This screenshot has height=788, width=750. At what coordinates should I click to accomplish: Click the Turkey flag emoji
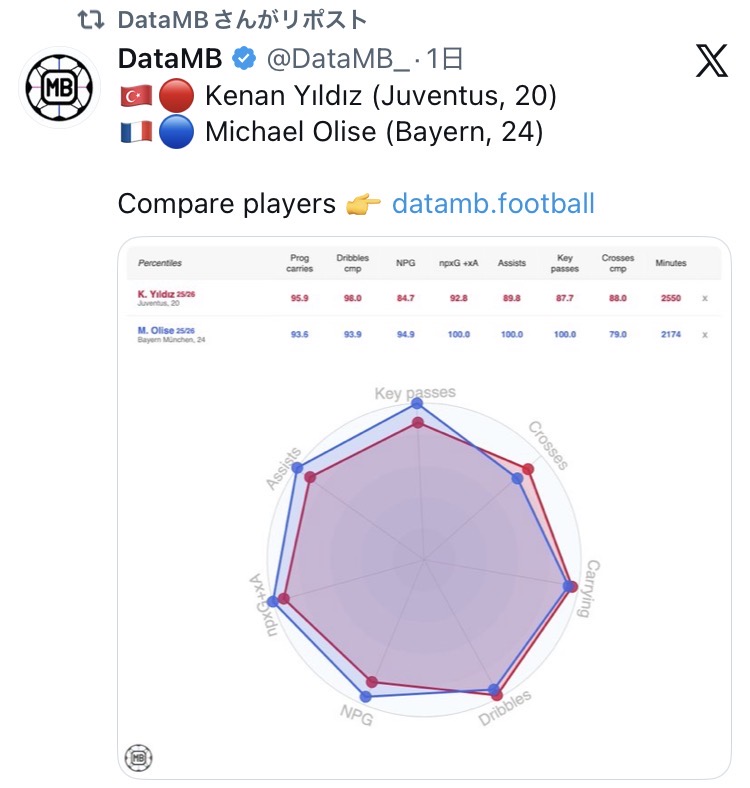[x=136, y=97]
